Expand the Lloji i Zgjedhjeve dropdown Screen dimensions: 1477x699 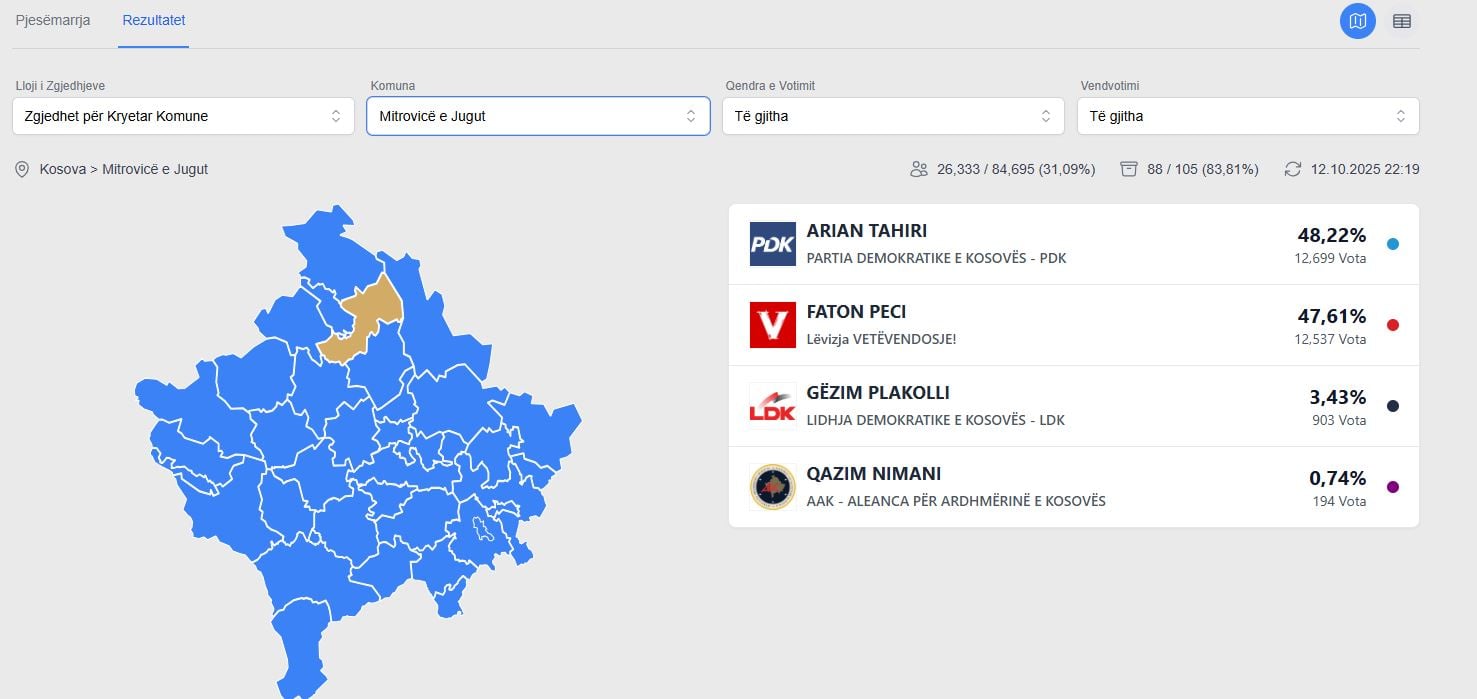pyautogui.click(x=183, y=116)
